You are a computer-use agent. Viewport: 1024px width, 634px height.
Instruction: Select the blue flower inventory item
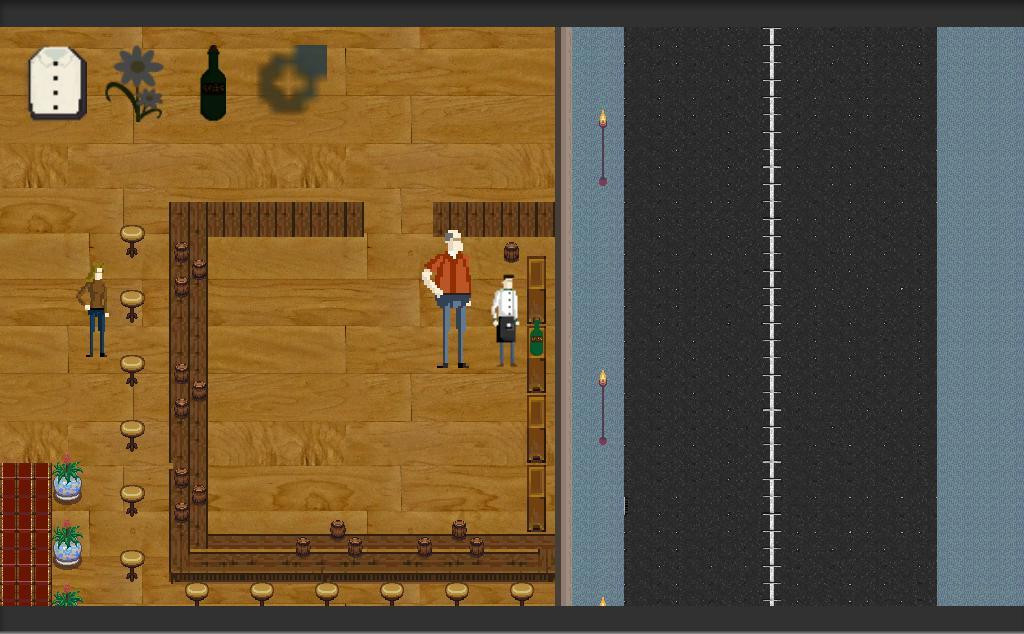click(x=135, y=84)
